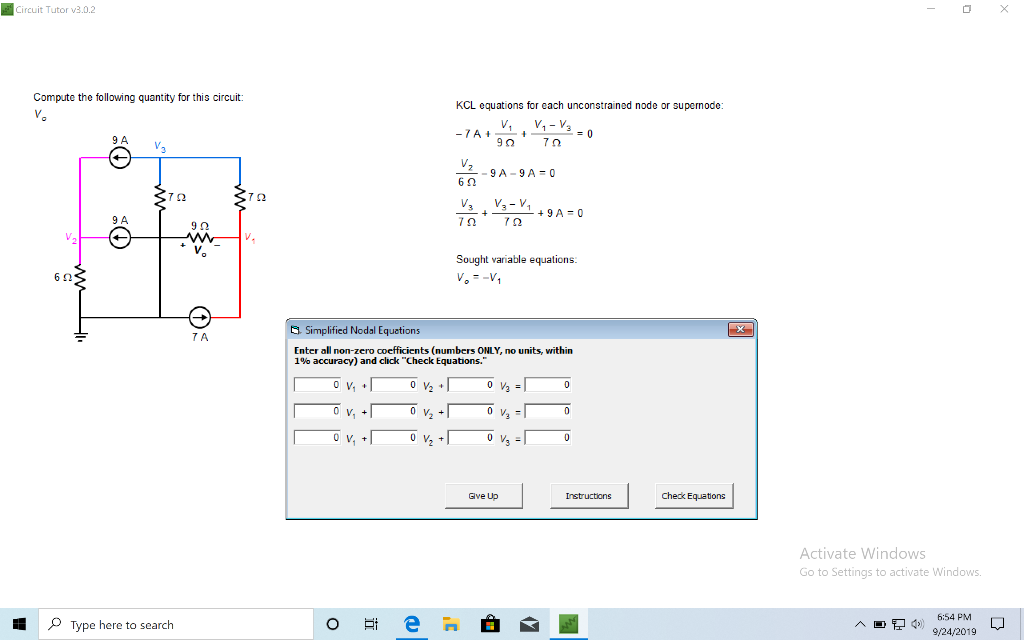Open the Instructions dialog
The width and height of the screenshot is (1024, 640).
click(589, 495)
